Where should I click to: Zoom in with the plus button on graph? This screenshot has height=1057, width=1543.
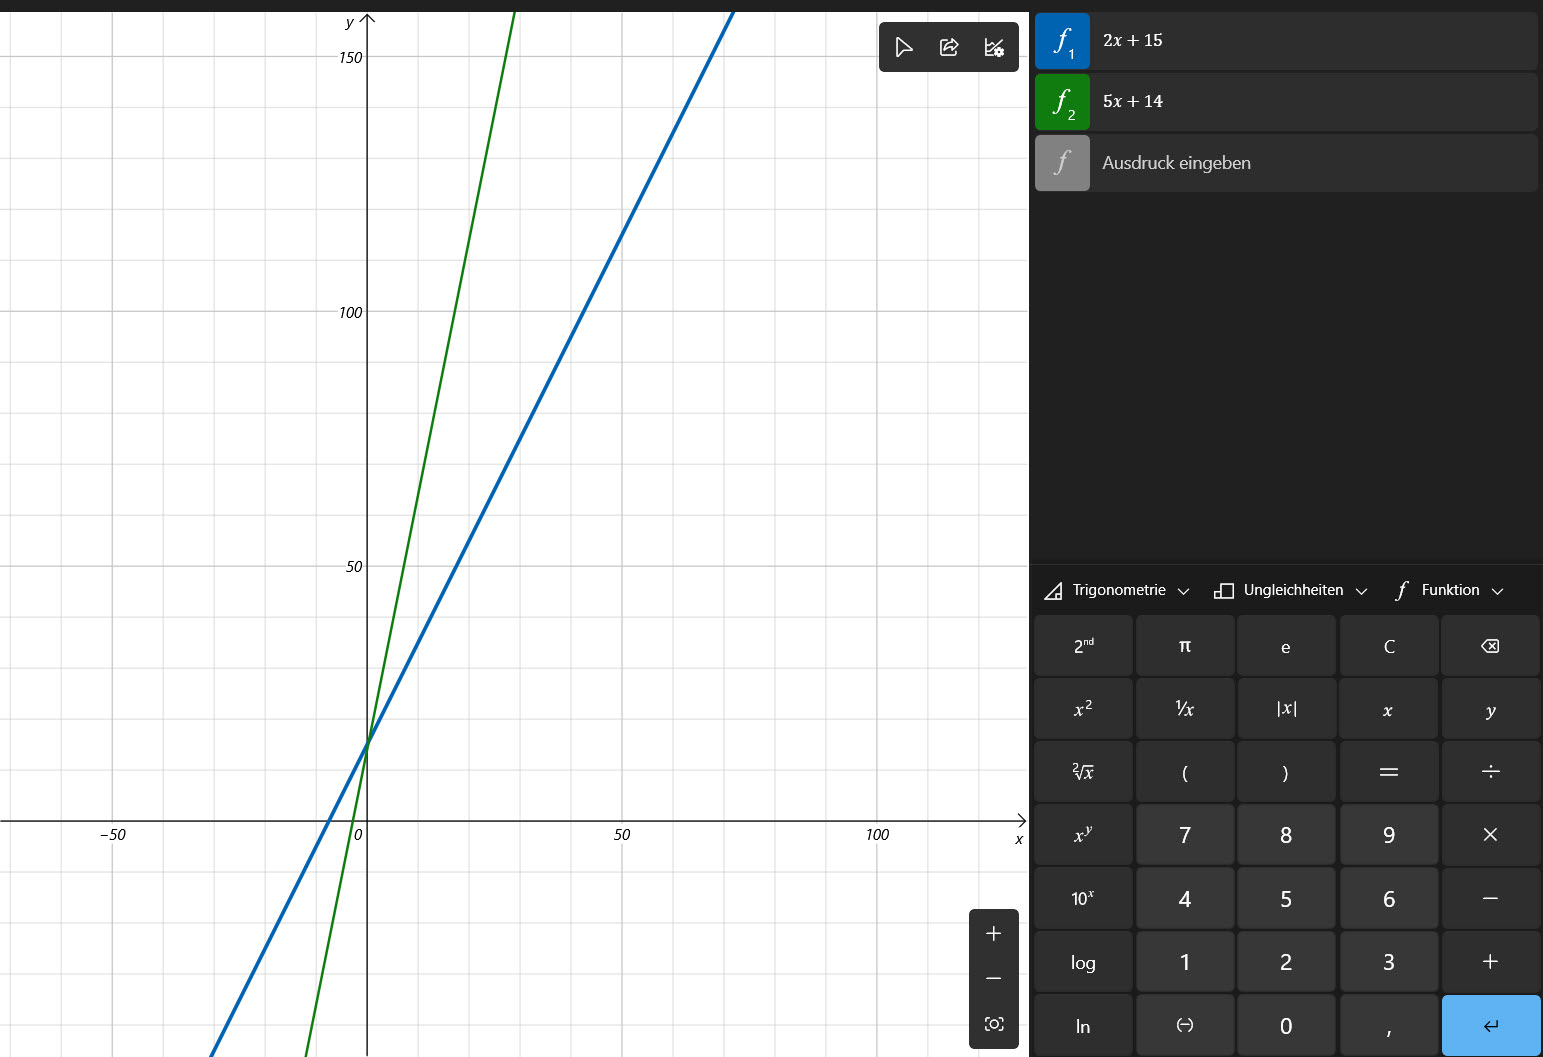(x=993, y=933)
